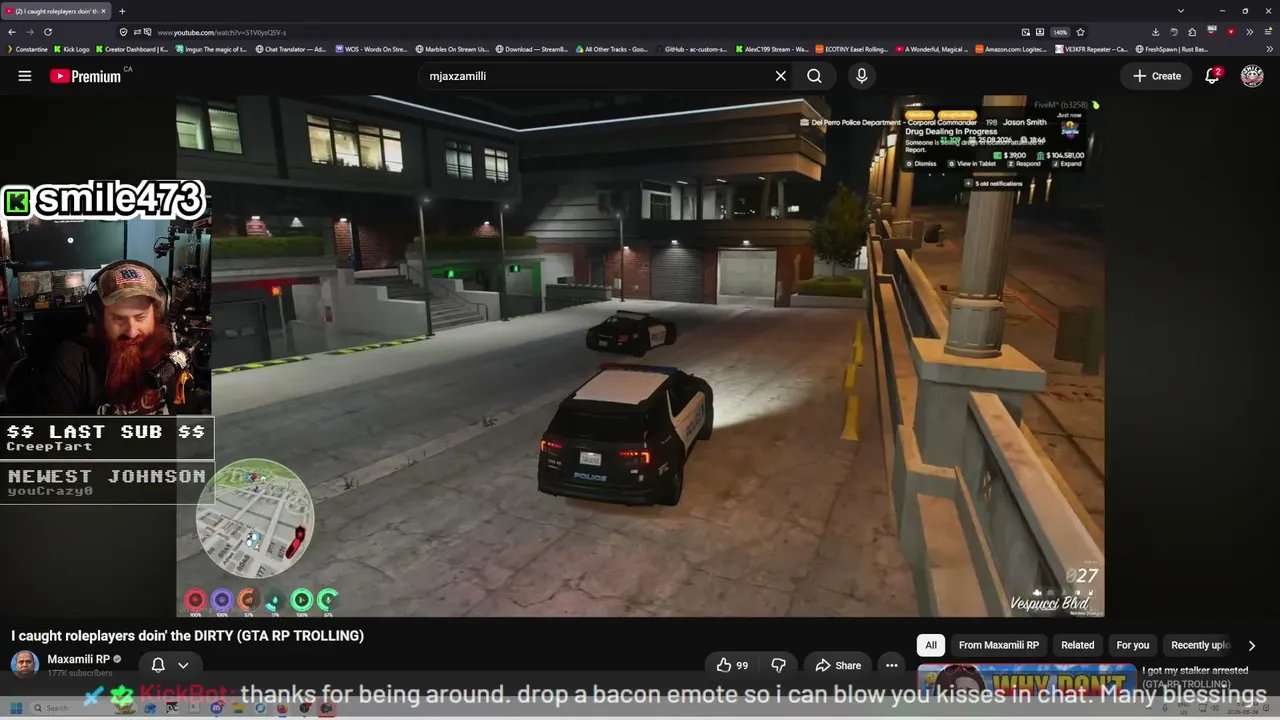Select the For you chip
Image resolution: width=1280 pixels, height=720 pixels.
click(x=1132, y=645)
